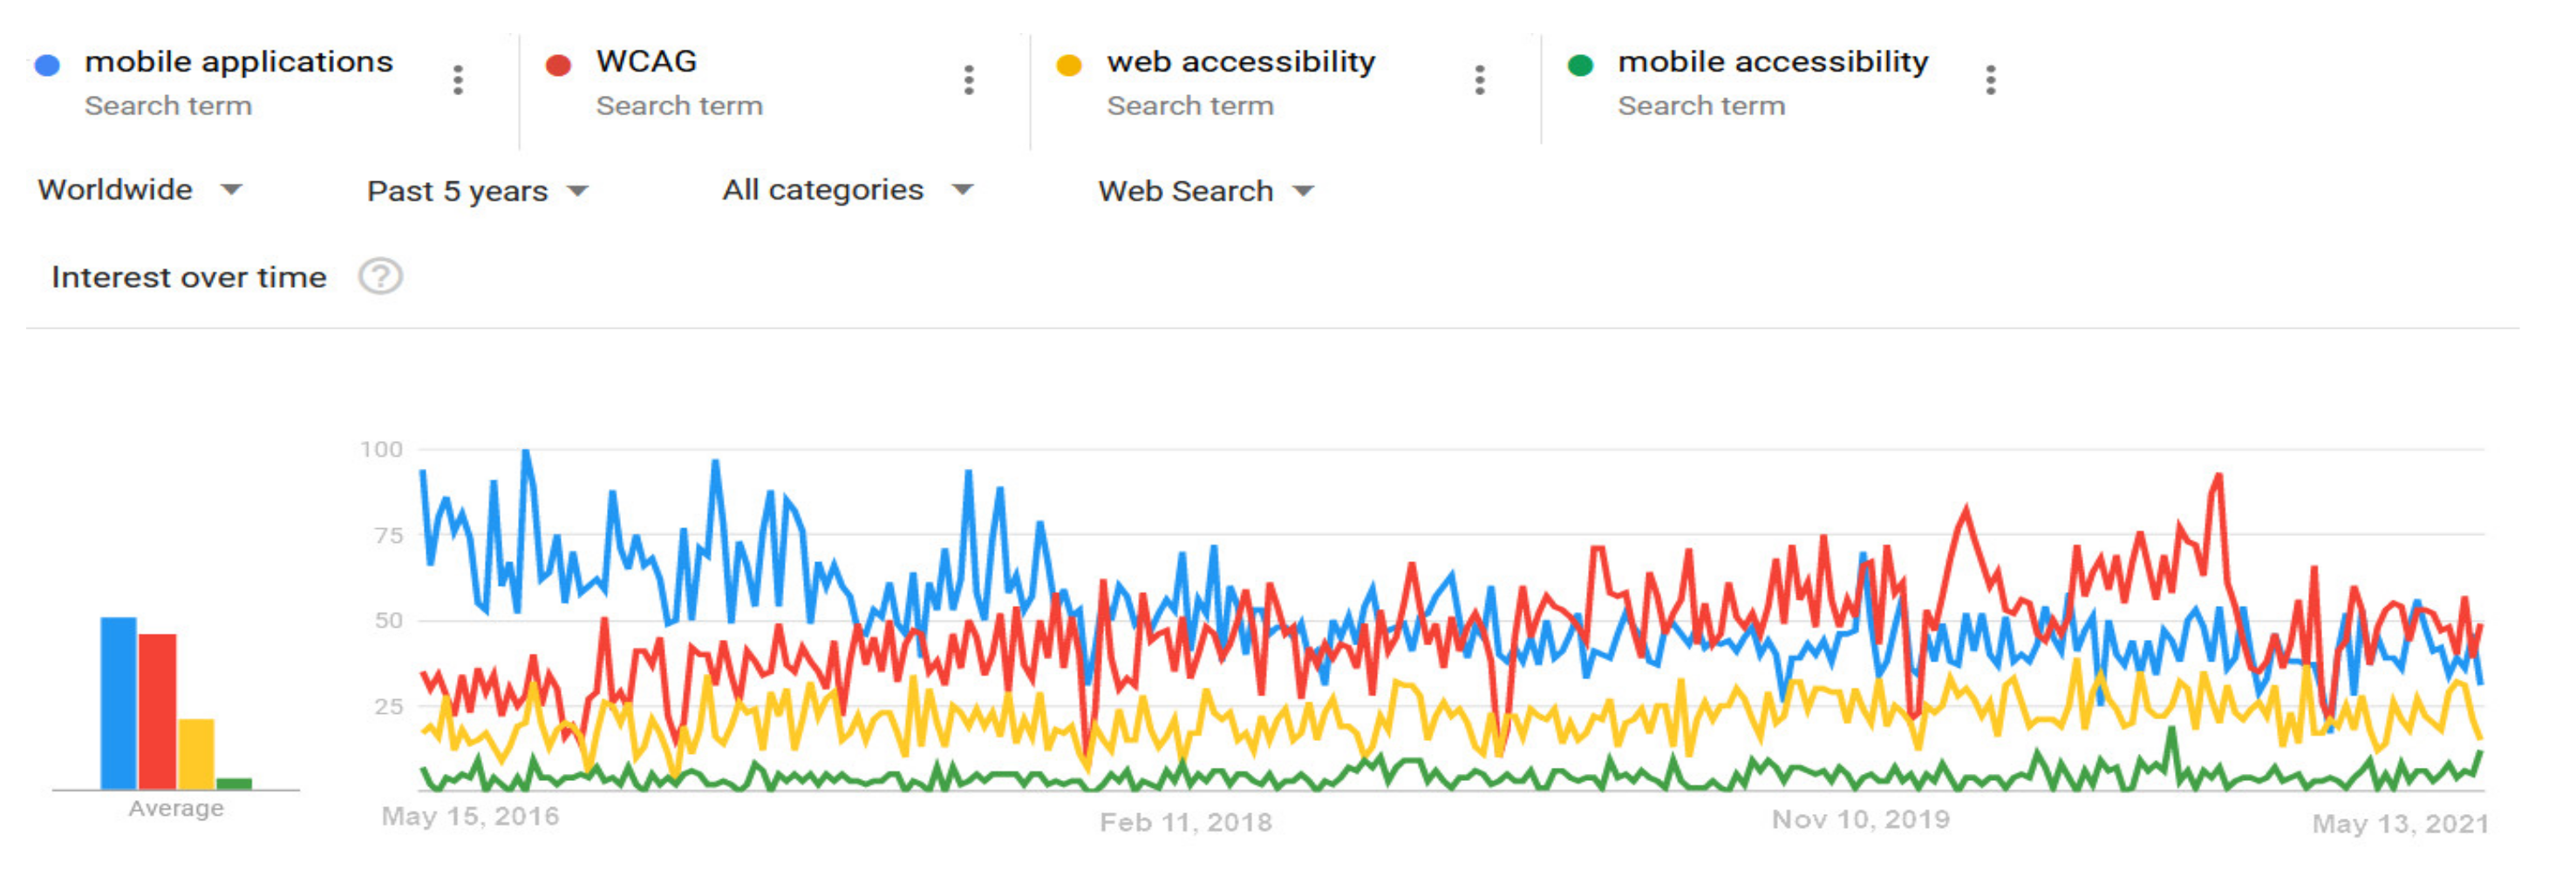Viewport: 2576px width, 883px height.
Task: Click the Interest over time help icon
Action: [x=380, y=277]
